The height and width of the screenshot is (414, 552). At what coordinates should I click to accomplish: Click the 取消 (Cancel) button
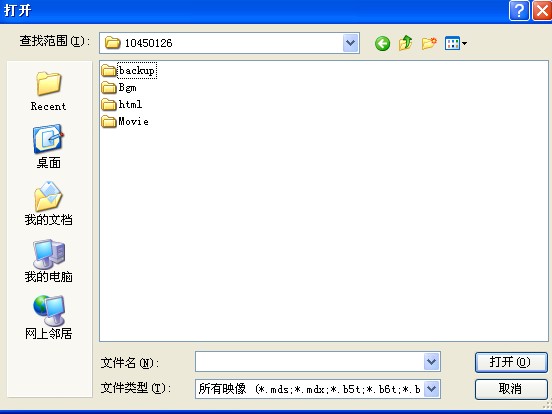pyautogui.click(x=511, y=389)
